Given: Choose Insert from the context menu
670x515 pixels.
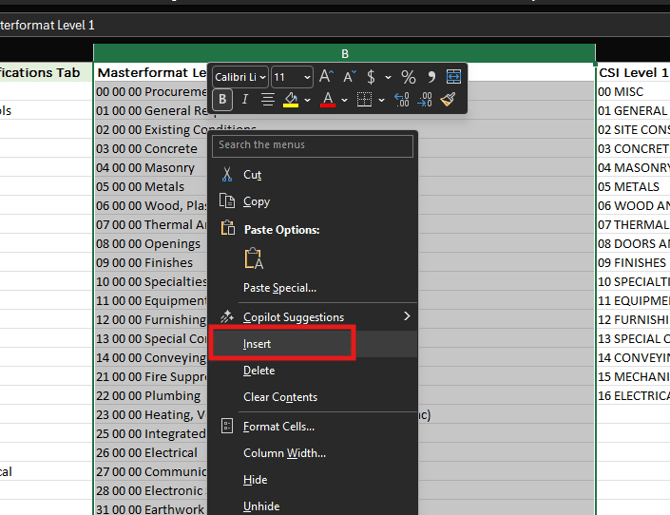Looking at the screenshot, I should pyautogui.click(x=257, y=344).
